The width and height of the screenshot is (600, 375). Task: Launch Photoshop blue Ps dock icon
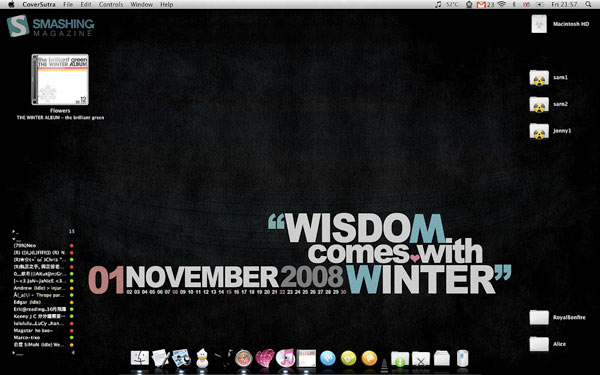point(328,359)
